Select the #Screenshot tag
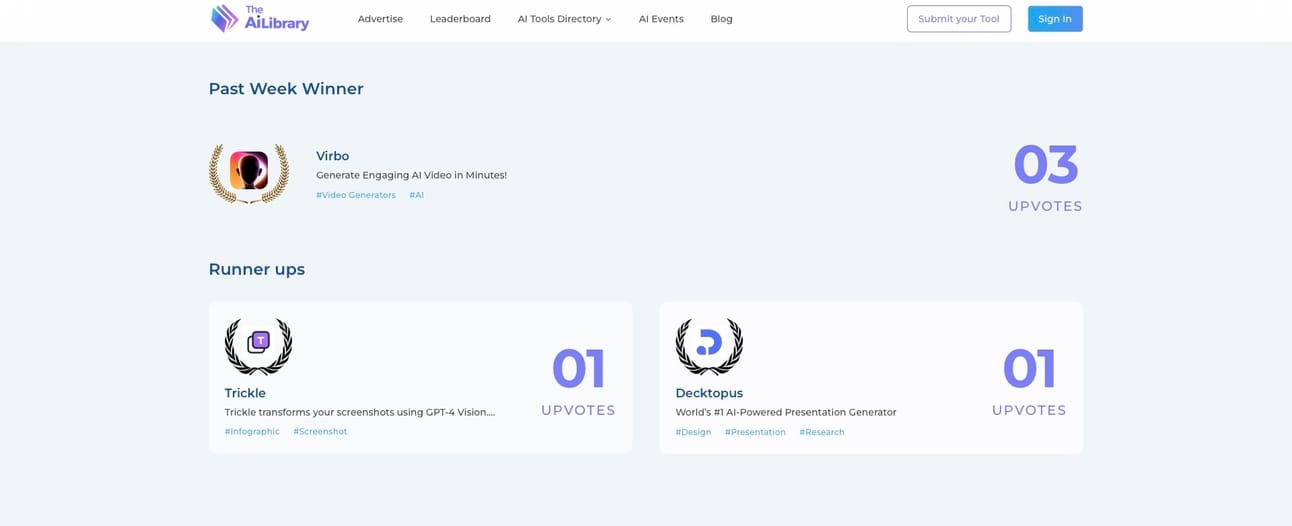Screen dimensions: 1292x526 [320, 431]
